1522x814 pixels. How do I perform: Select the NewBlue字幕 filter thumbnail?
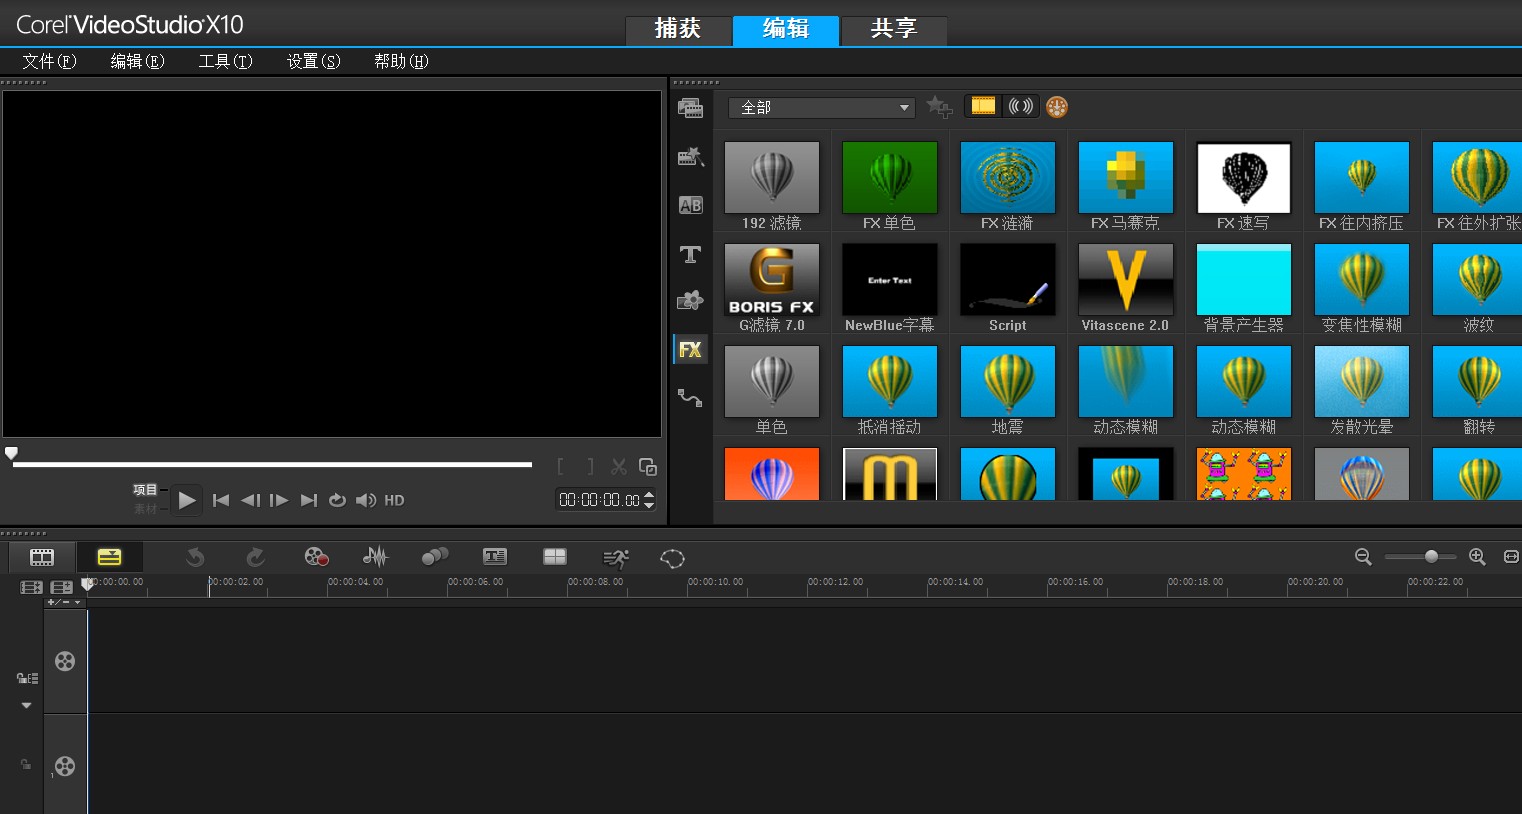pyautogui.click(x=889, y=279)
